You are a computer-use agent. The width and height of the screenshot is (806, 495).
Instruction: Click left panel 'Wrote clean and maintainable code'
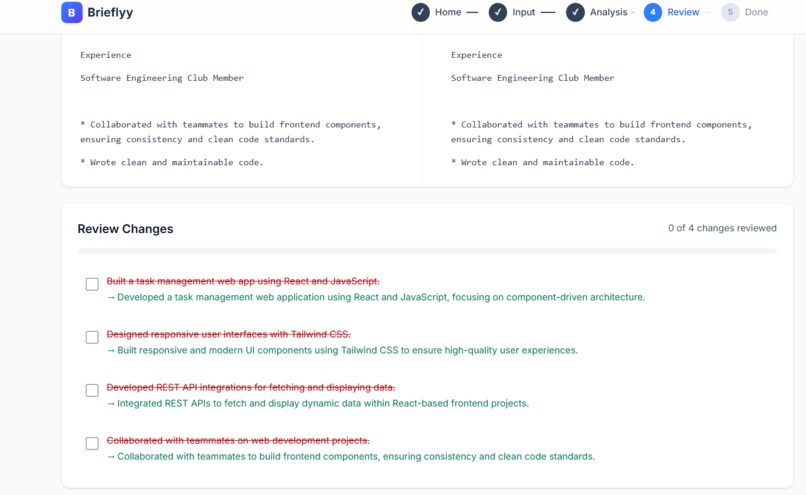point(172,162)
